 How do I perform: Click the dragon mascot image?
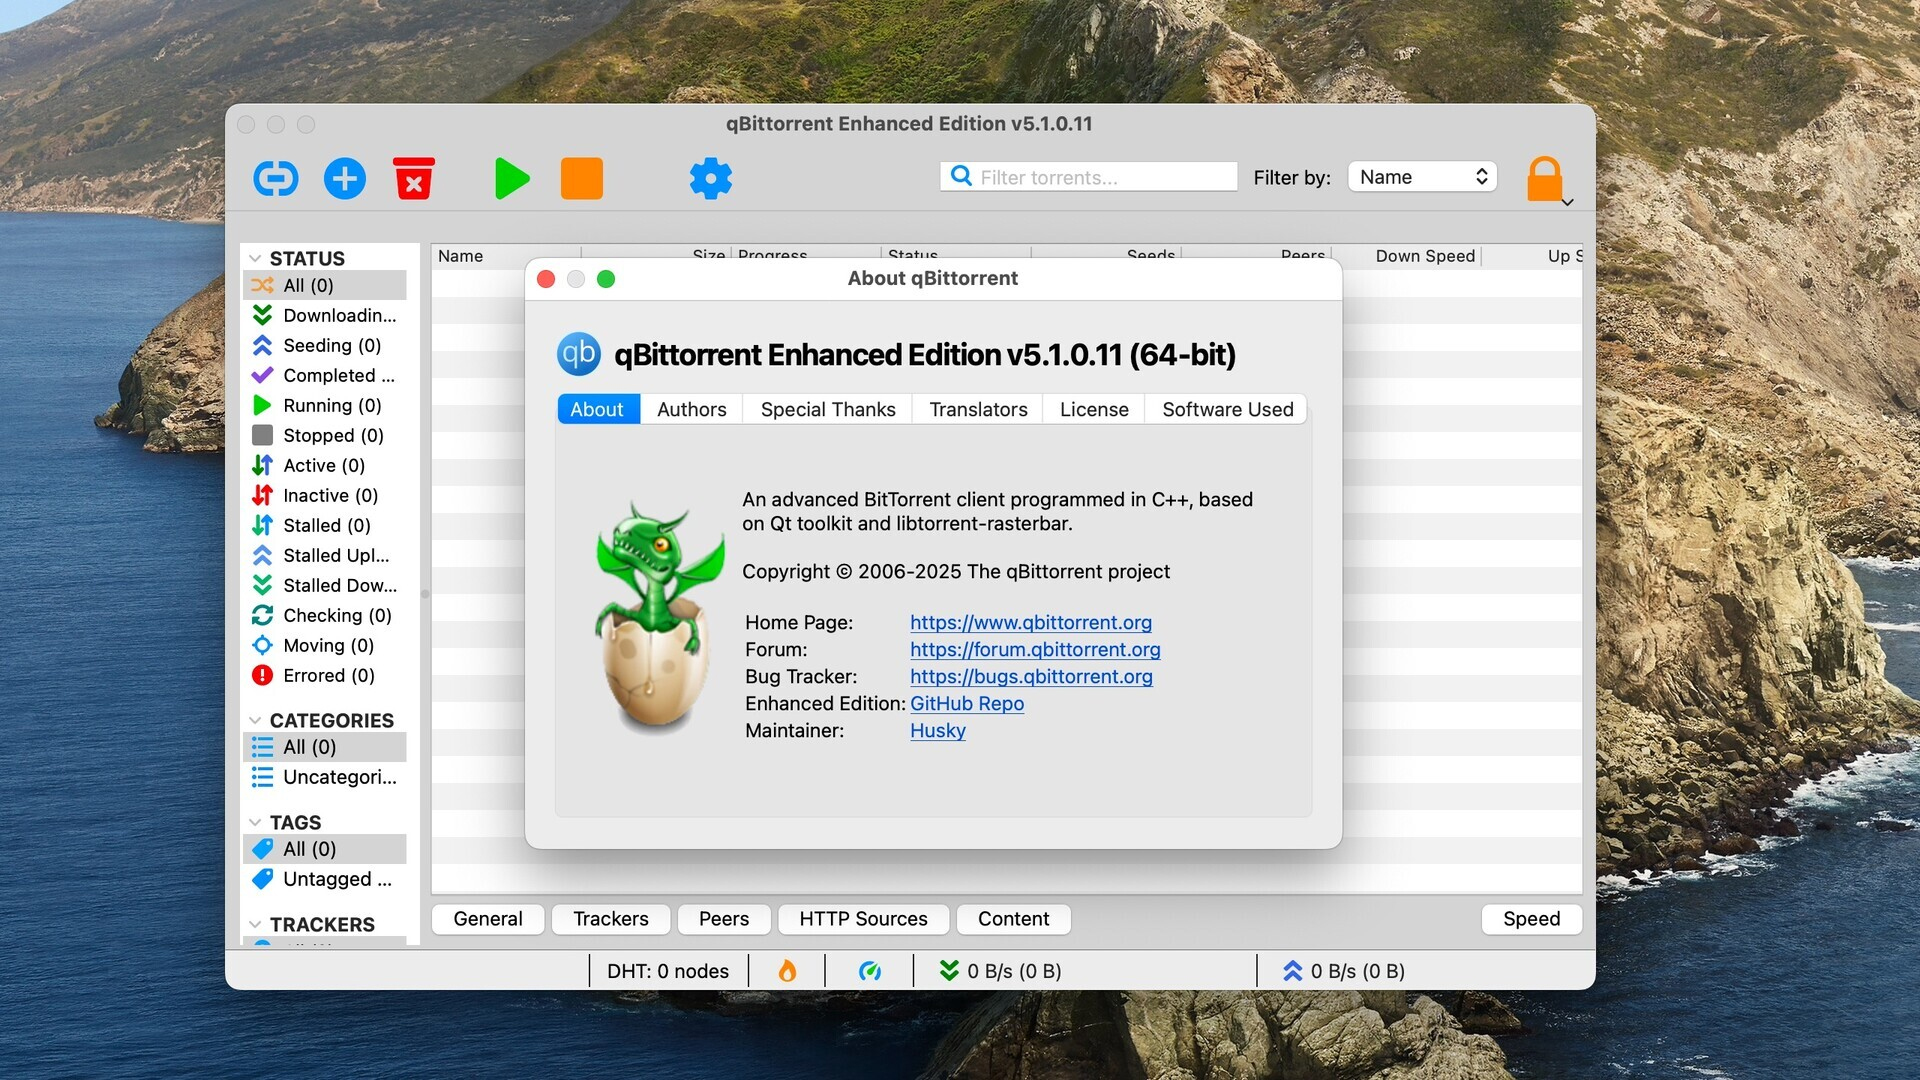660,617
